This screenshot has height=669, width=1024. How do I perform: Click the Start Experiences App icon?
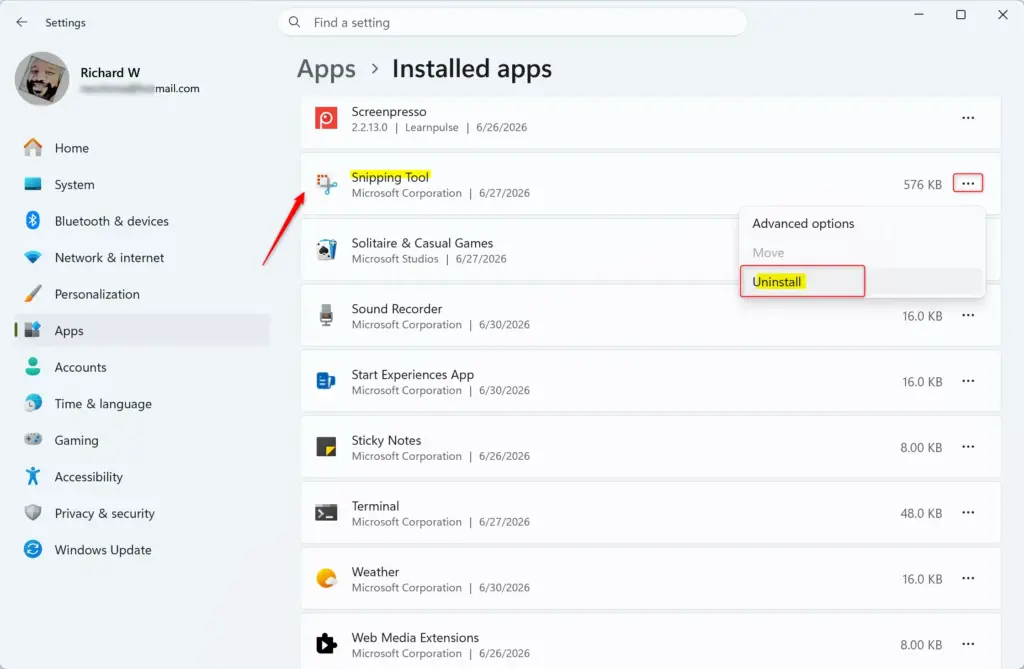326,381
